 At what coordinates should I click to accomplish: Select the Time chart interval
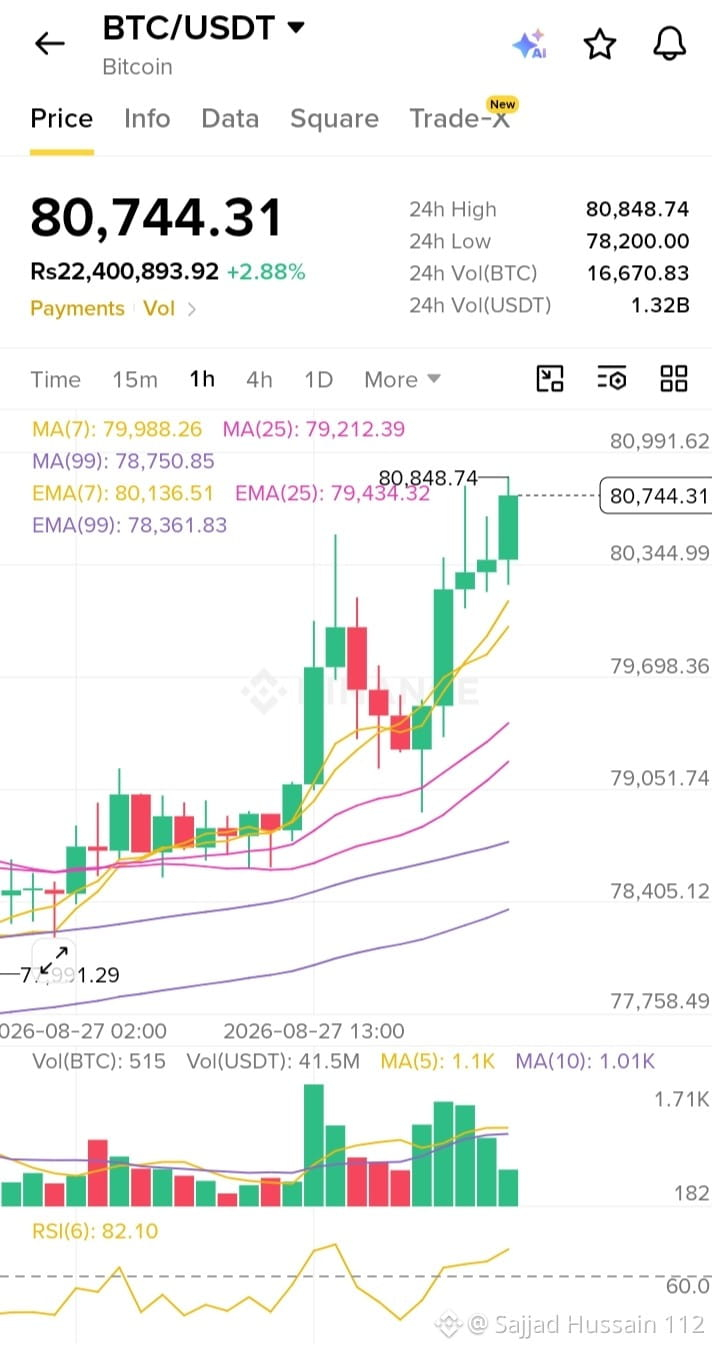point(55,380)
